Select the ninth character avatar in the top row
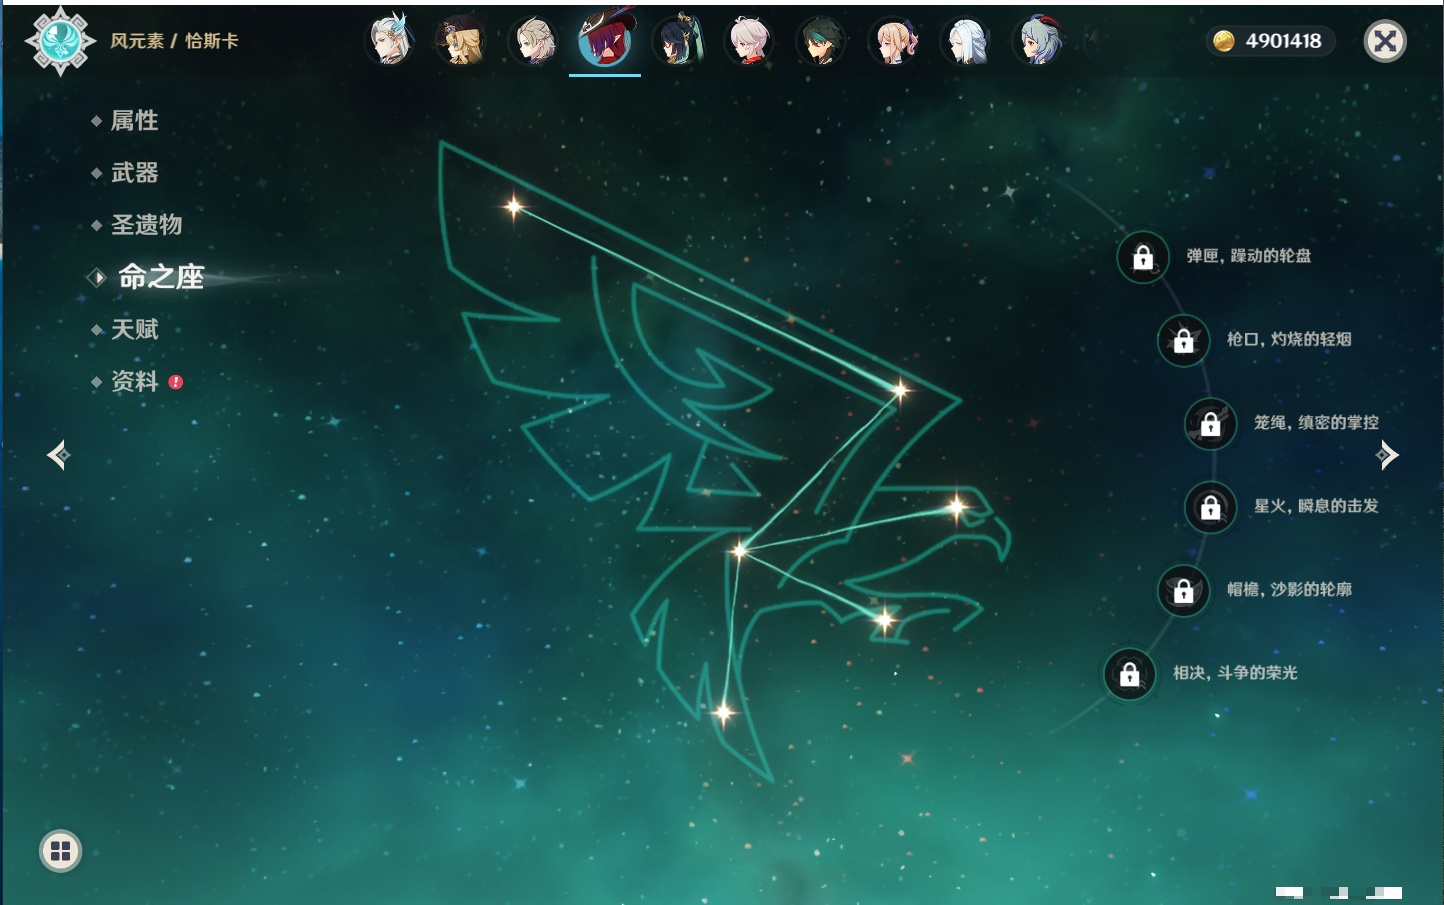The width and height of the screenshot is (1444, 905). [x=965, y=41]
